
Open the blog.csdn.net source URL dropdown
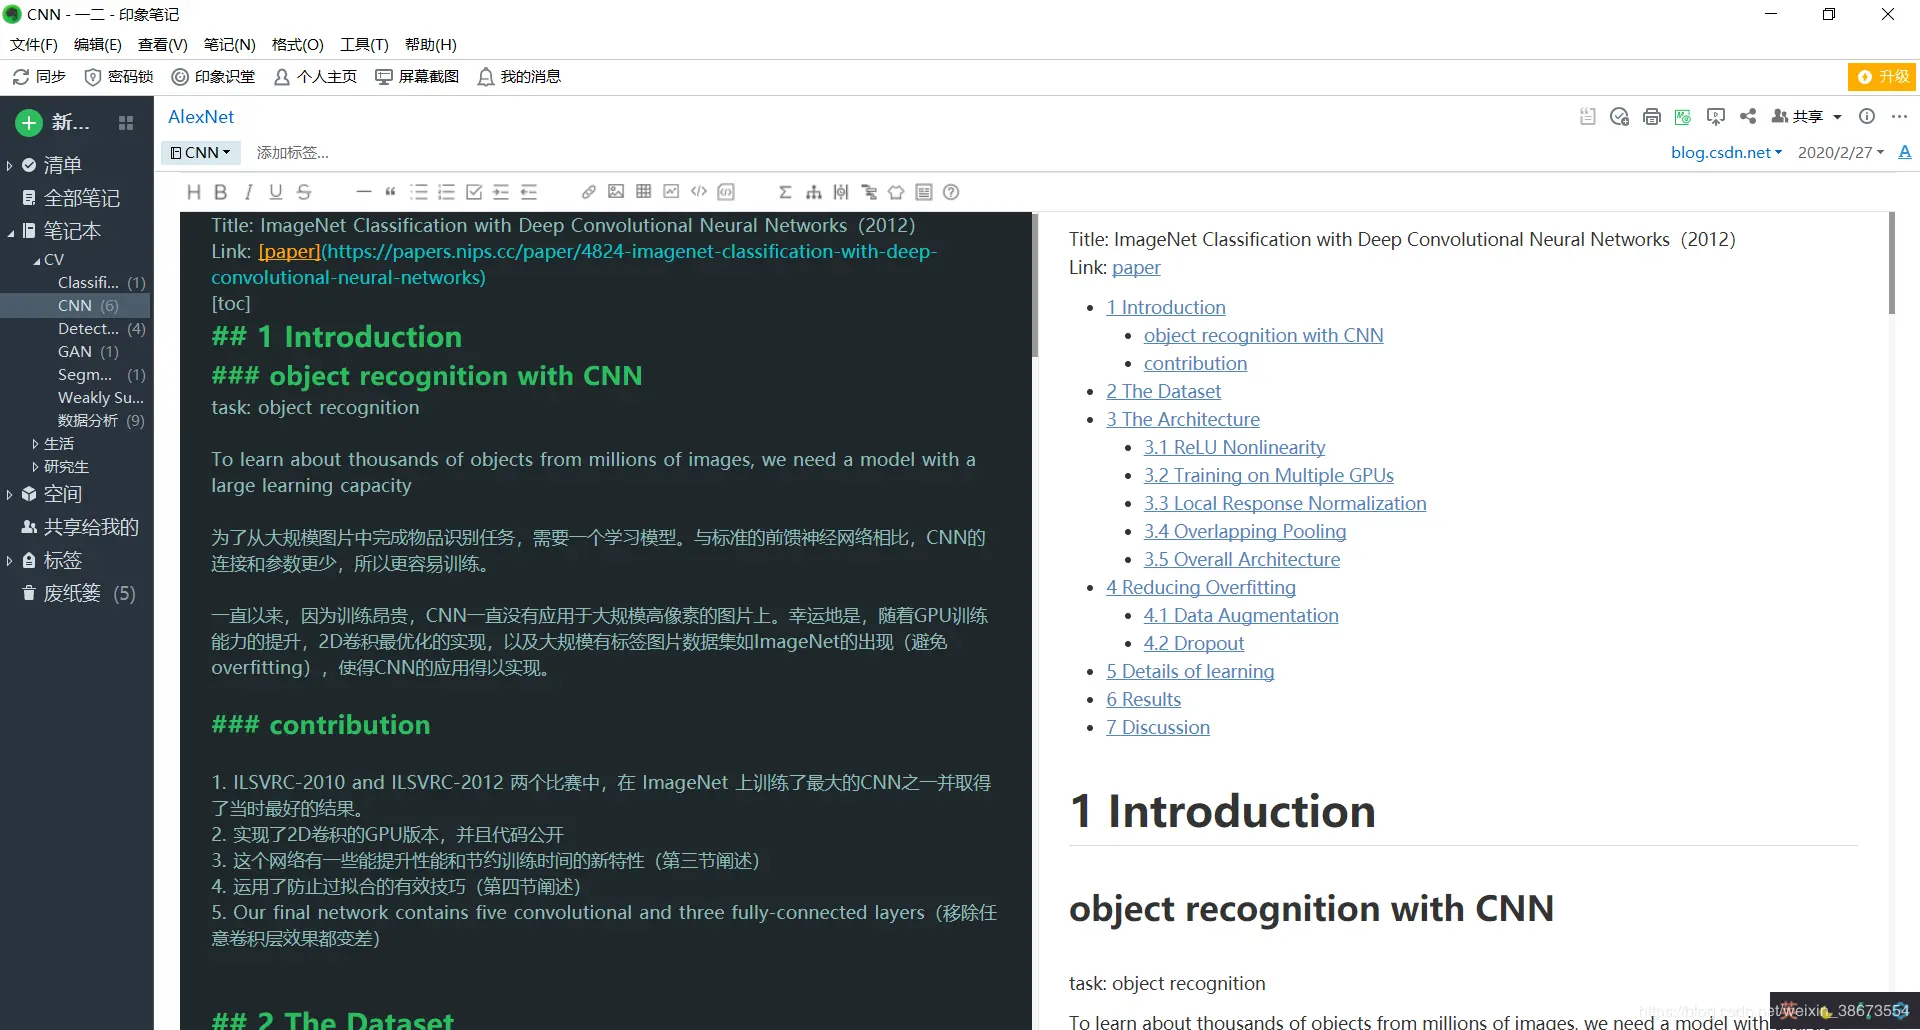click(1726, 152)
